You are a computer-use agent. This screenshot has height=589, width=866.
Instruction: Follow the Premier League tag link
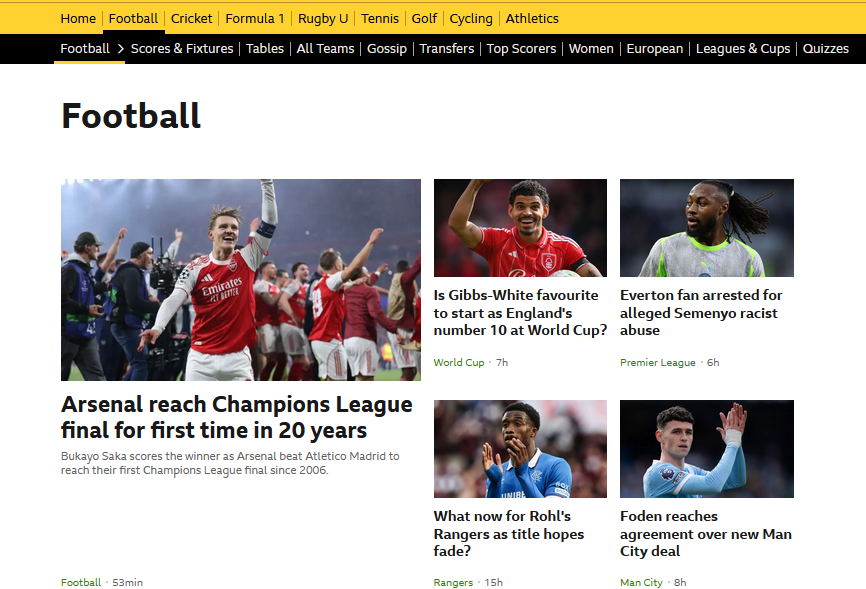point(657,362)
